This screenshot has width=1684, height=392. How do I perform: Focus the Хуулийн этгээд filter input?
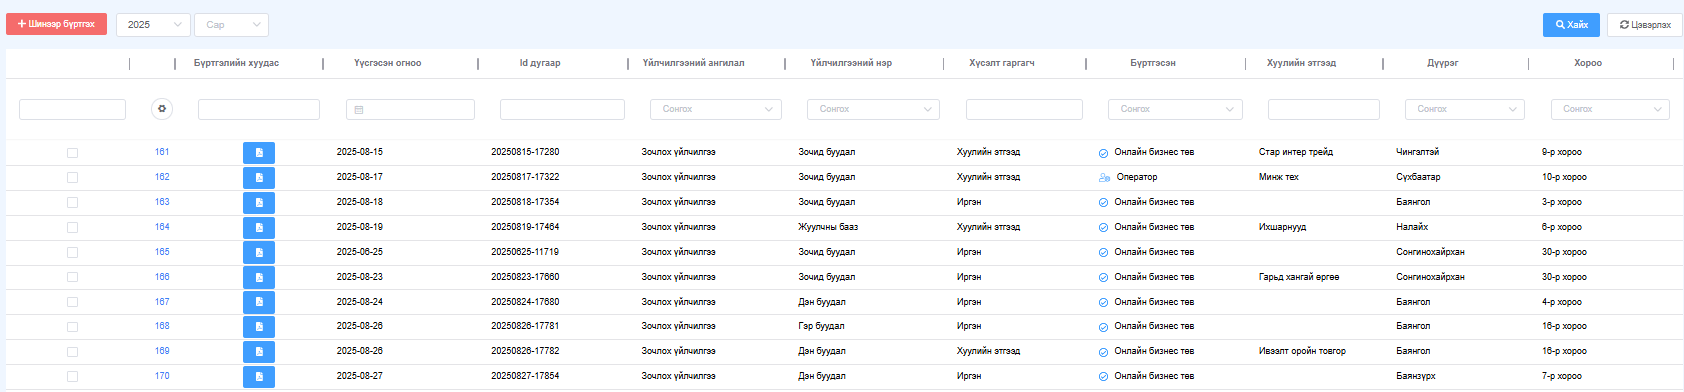click(1324, 109)
